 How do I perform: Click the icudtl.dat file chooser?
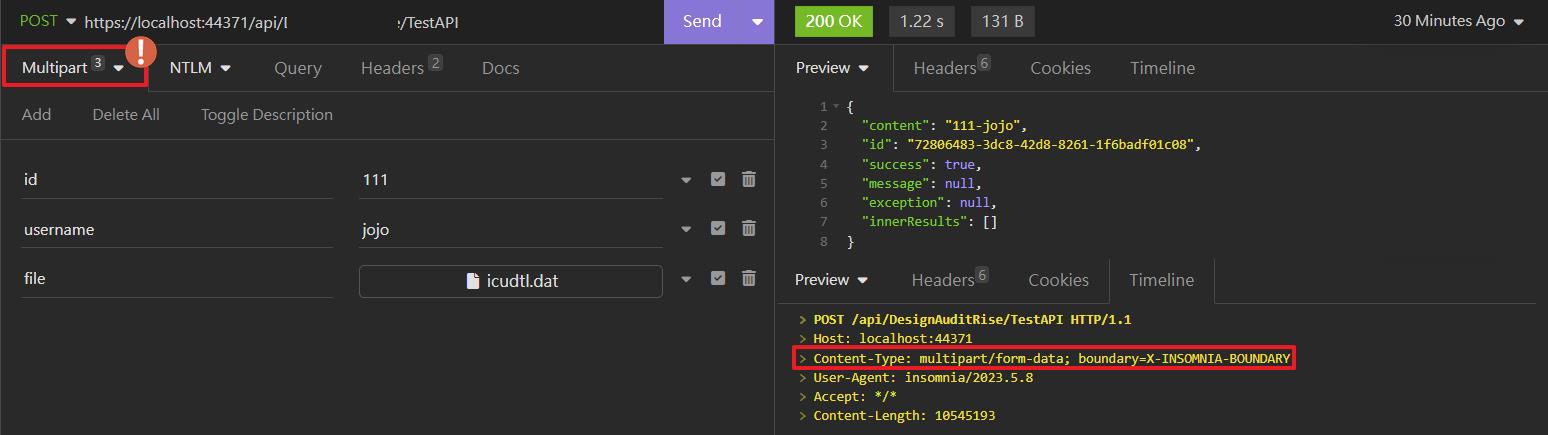pyautogui.click(x=511, y=281)
